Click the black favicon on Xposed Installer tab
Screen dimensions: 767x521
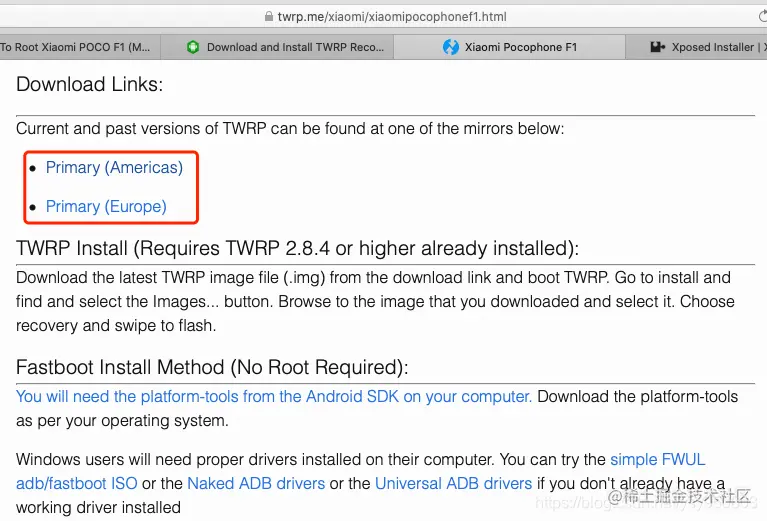click(x=657, y=47)
